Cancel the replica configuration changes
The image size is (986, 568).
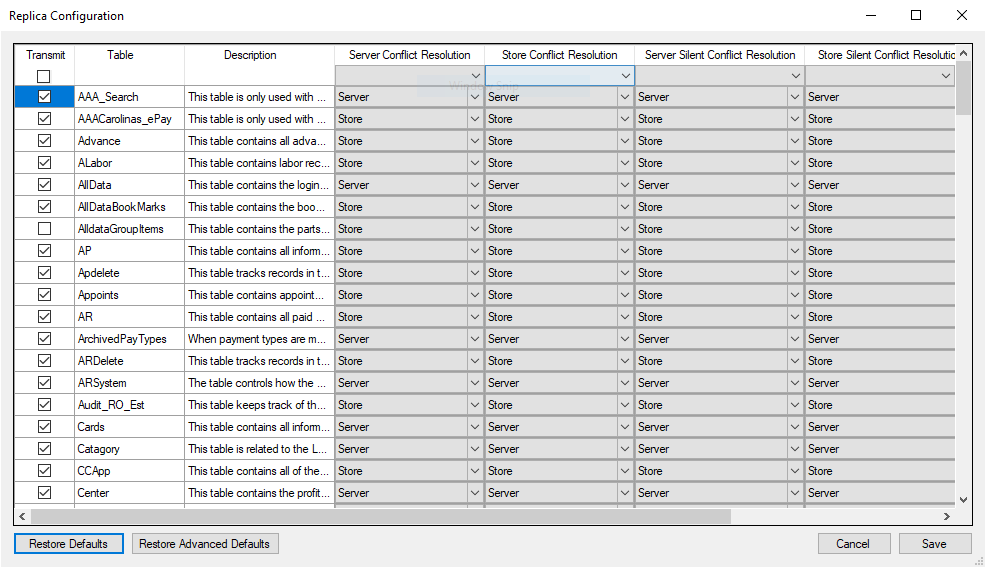pyautogui.click(x=853, y=543)
